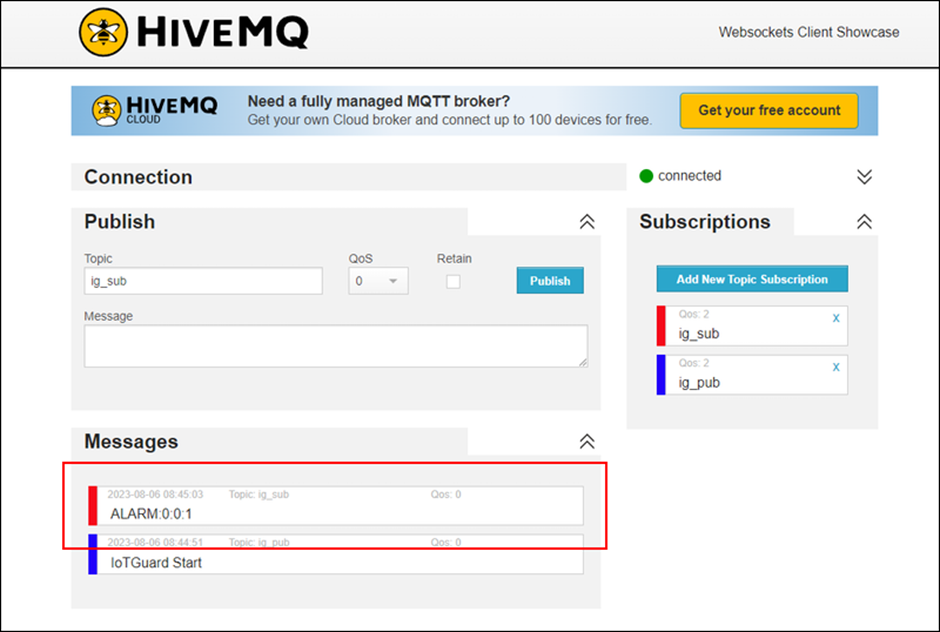The image size is (940, 632).
Task: Click the blue color bar of ig_pub subscription
Action: 661,375
